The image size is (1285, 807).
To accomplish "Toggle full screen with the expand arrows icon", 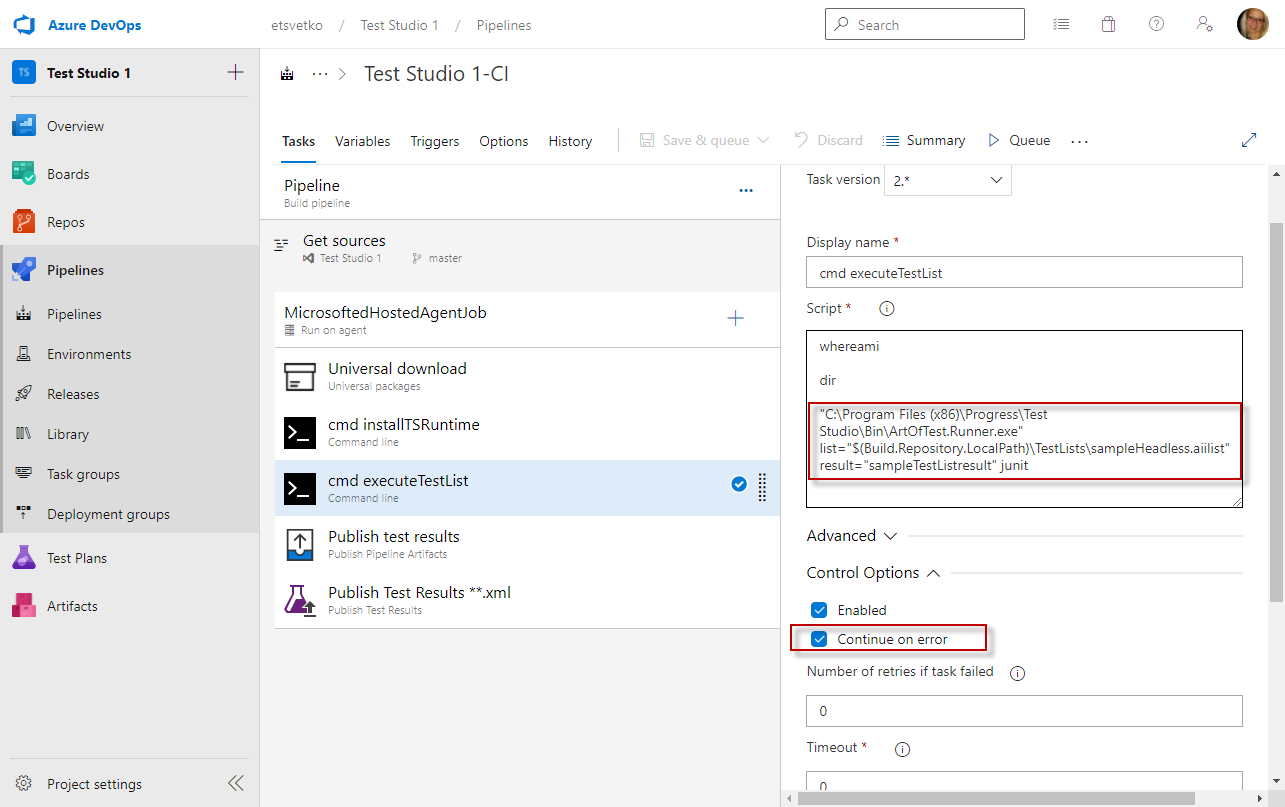I will coord(1249,141).
